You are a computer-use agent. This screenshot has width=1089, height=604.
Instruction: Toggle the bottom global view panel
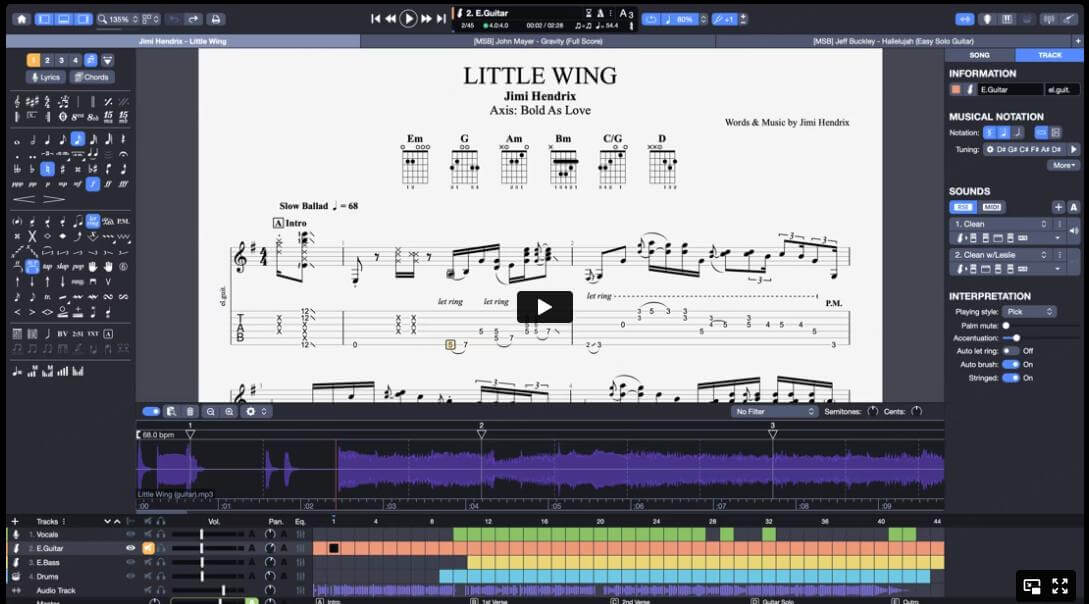point(64,19)
